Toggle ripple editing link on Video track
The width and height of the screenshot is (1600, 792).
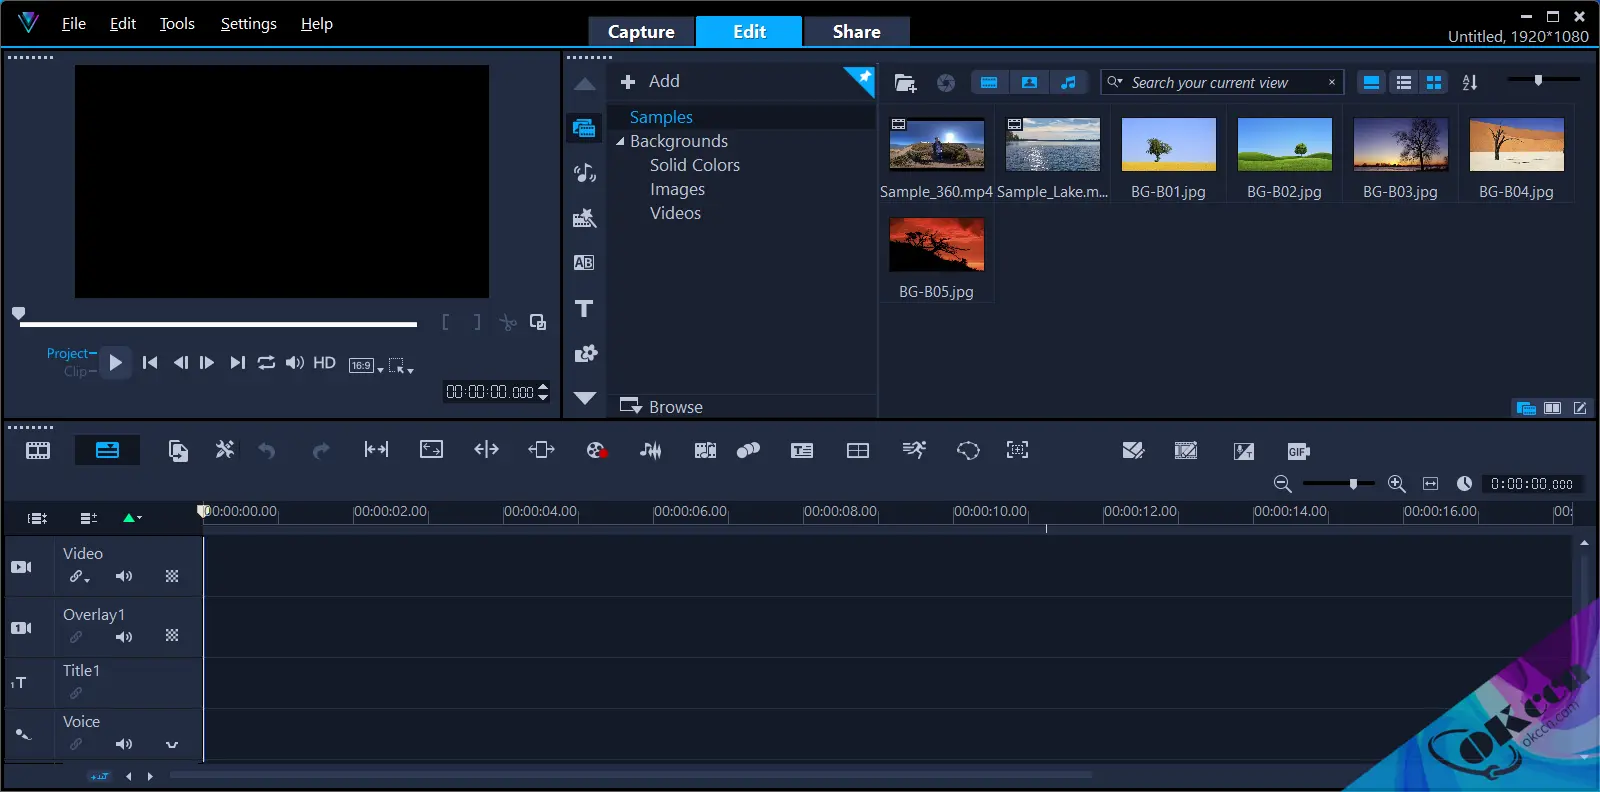77,577
